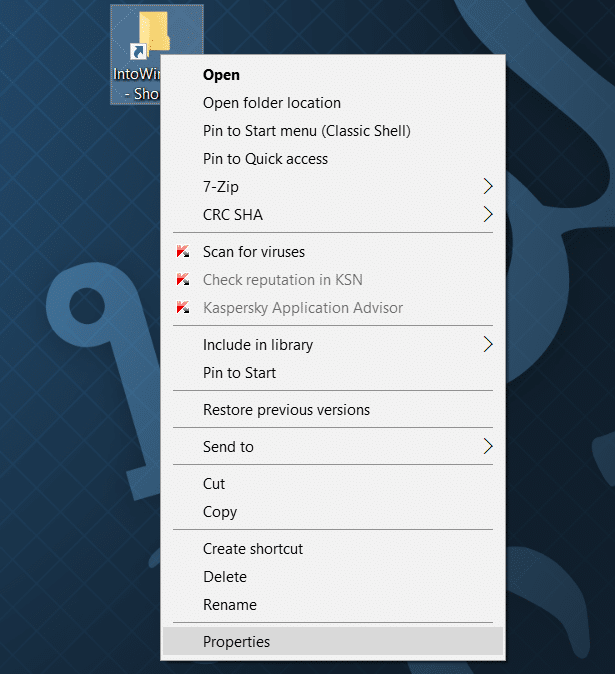Choose Open from the context menu

[x=333, y=75]
